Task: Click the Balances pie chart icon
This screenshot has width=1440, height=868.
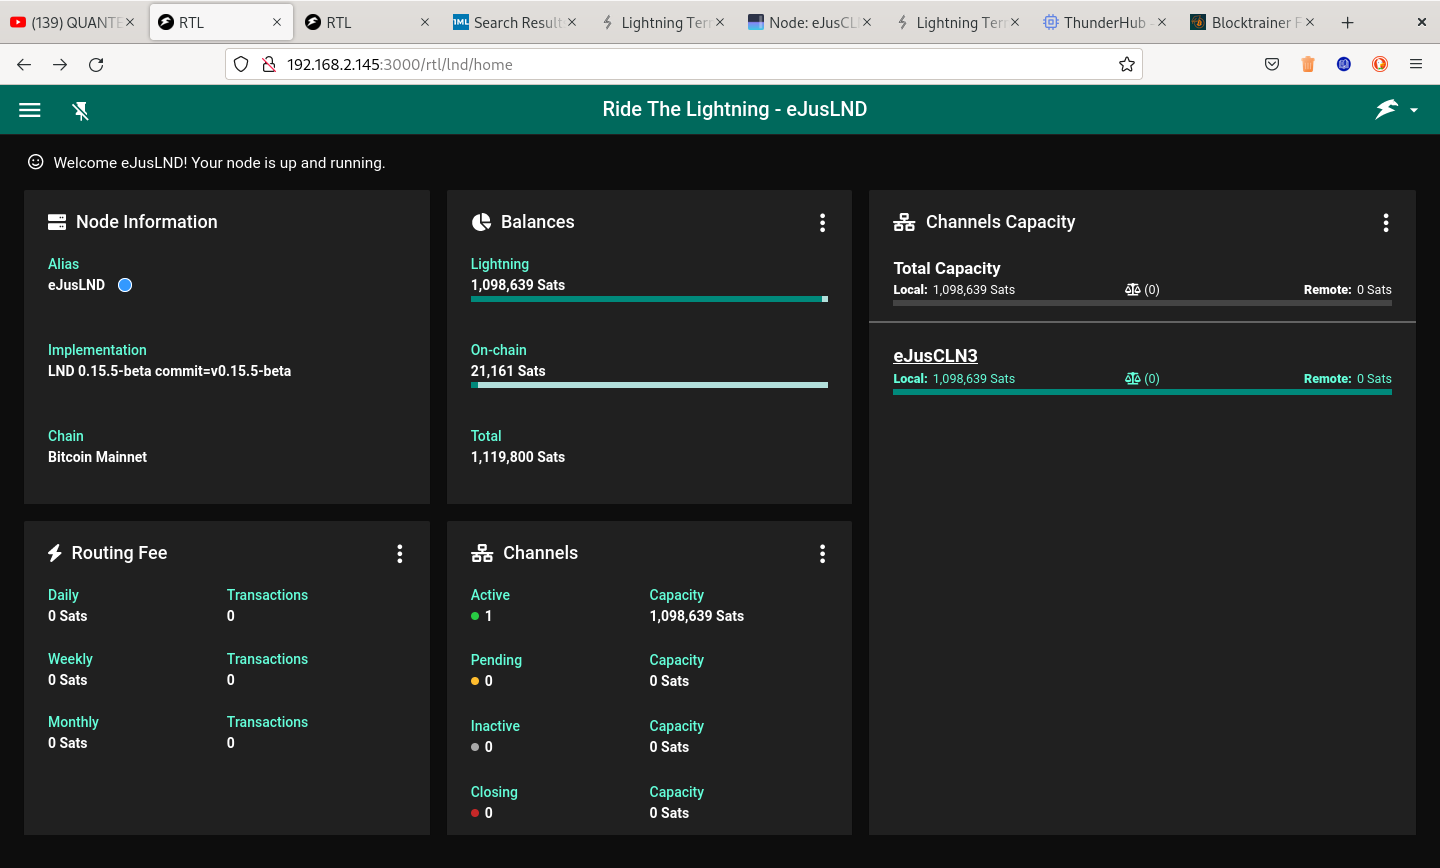Action: tap(481, 222)
